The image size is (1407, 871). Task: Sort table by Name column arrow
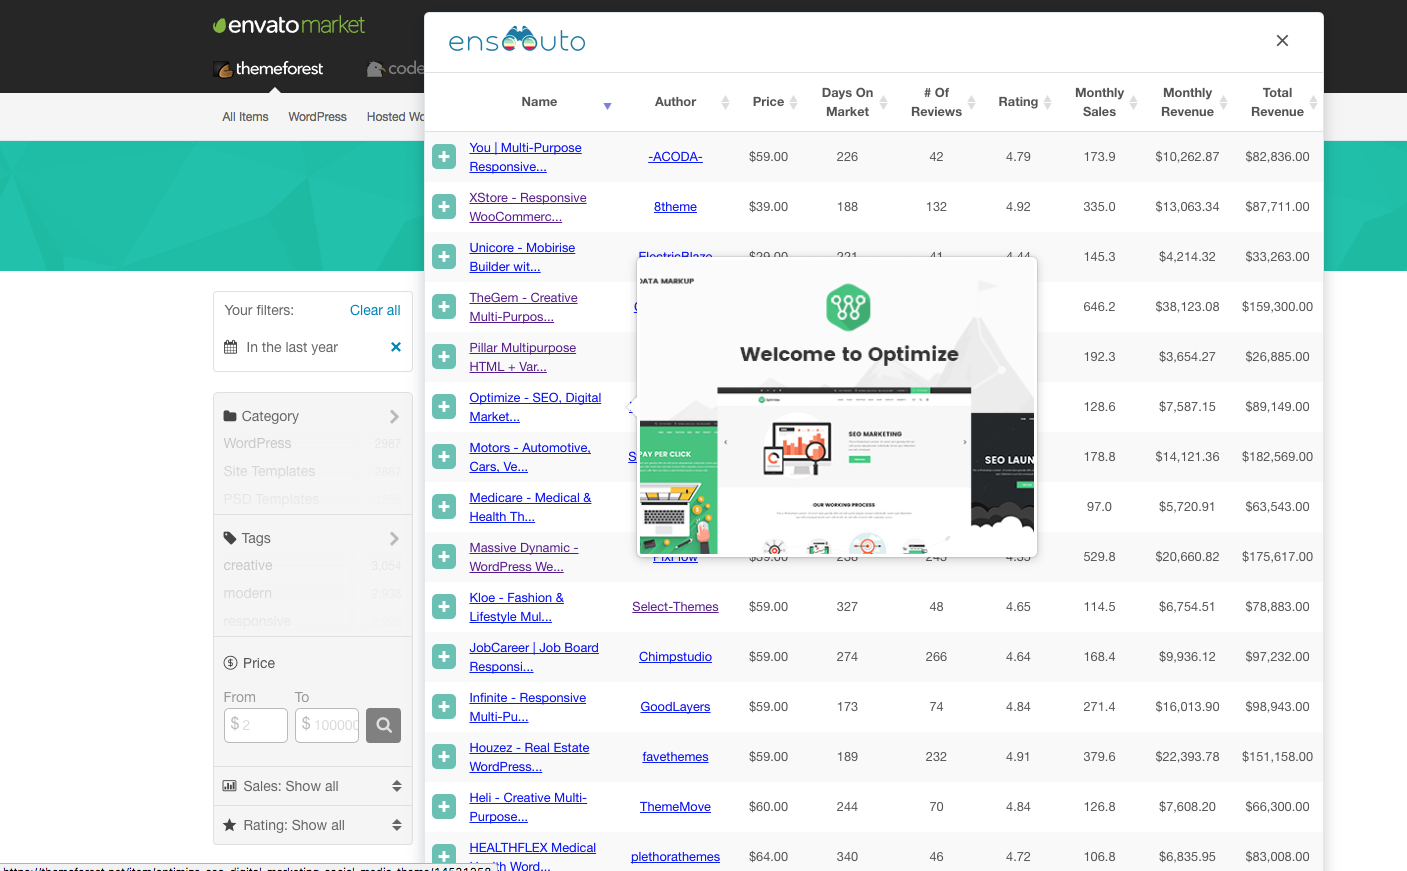click(x=607, y=106)
